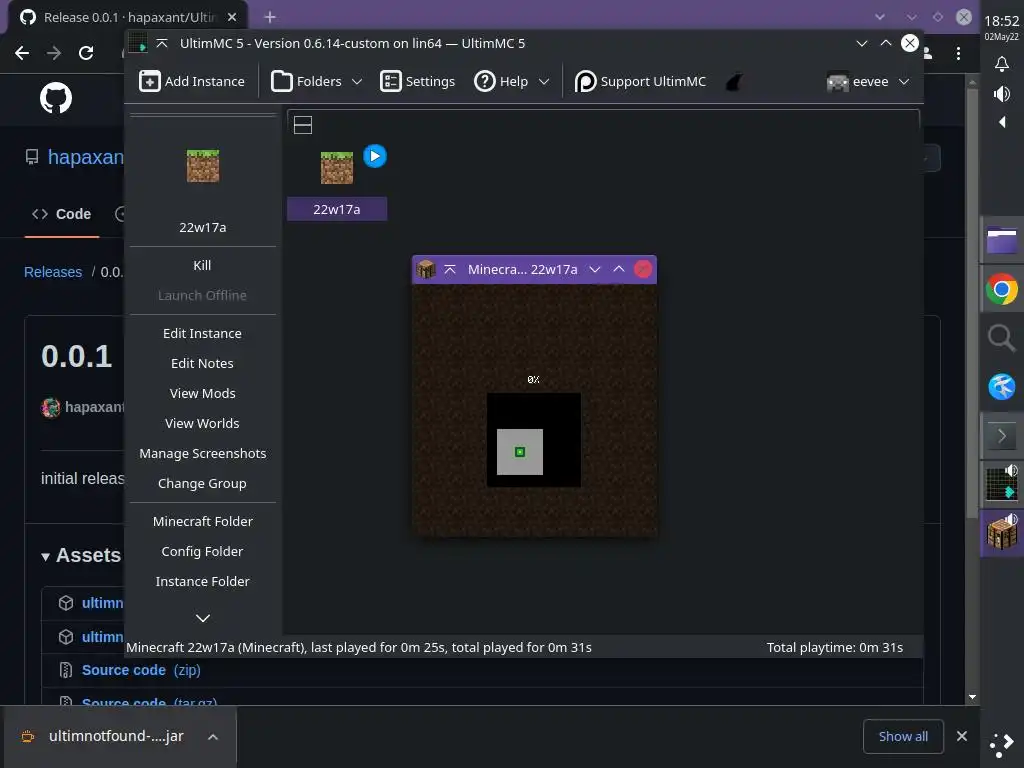Open Manage Screenshots

coord(202,453)
